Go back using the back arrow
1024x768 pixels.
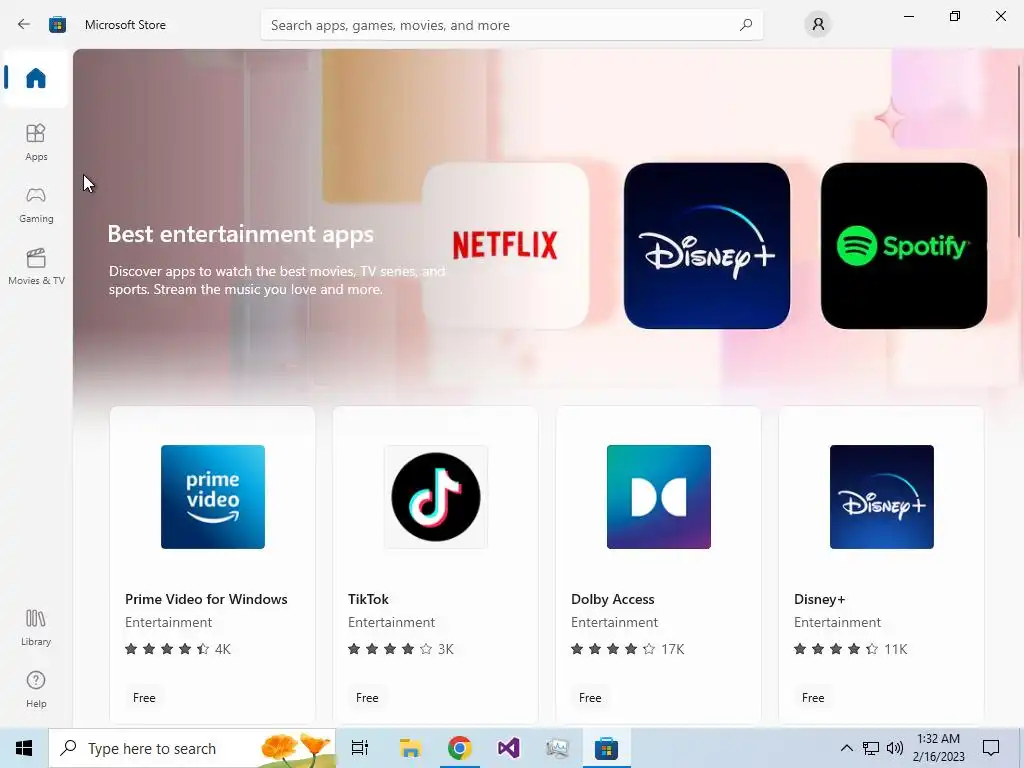(x=24, y=24)
